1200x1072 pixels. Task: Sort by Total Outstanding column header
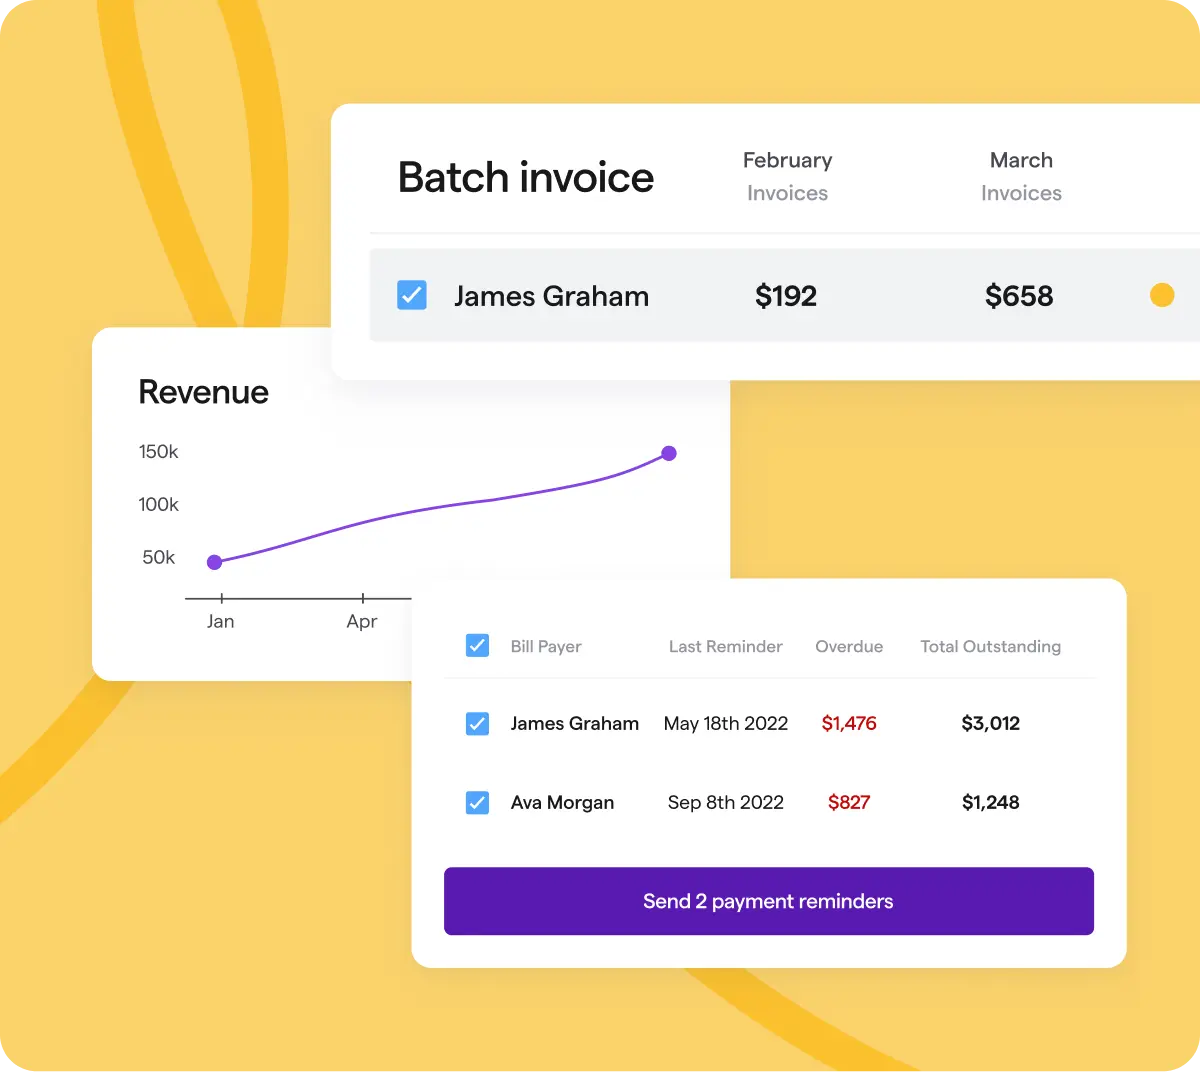pyautogui.click(x=991, y=646)
